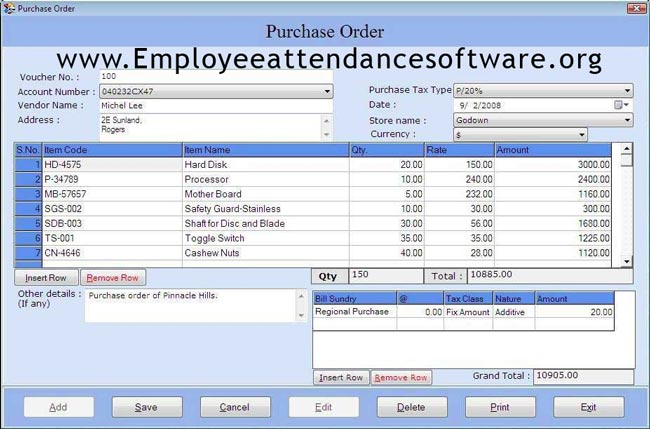This screenshot has width=650, height=429.
Task: Click the Additive nature cell
Action: pyautogui.click(x=514, y=312)
